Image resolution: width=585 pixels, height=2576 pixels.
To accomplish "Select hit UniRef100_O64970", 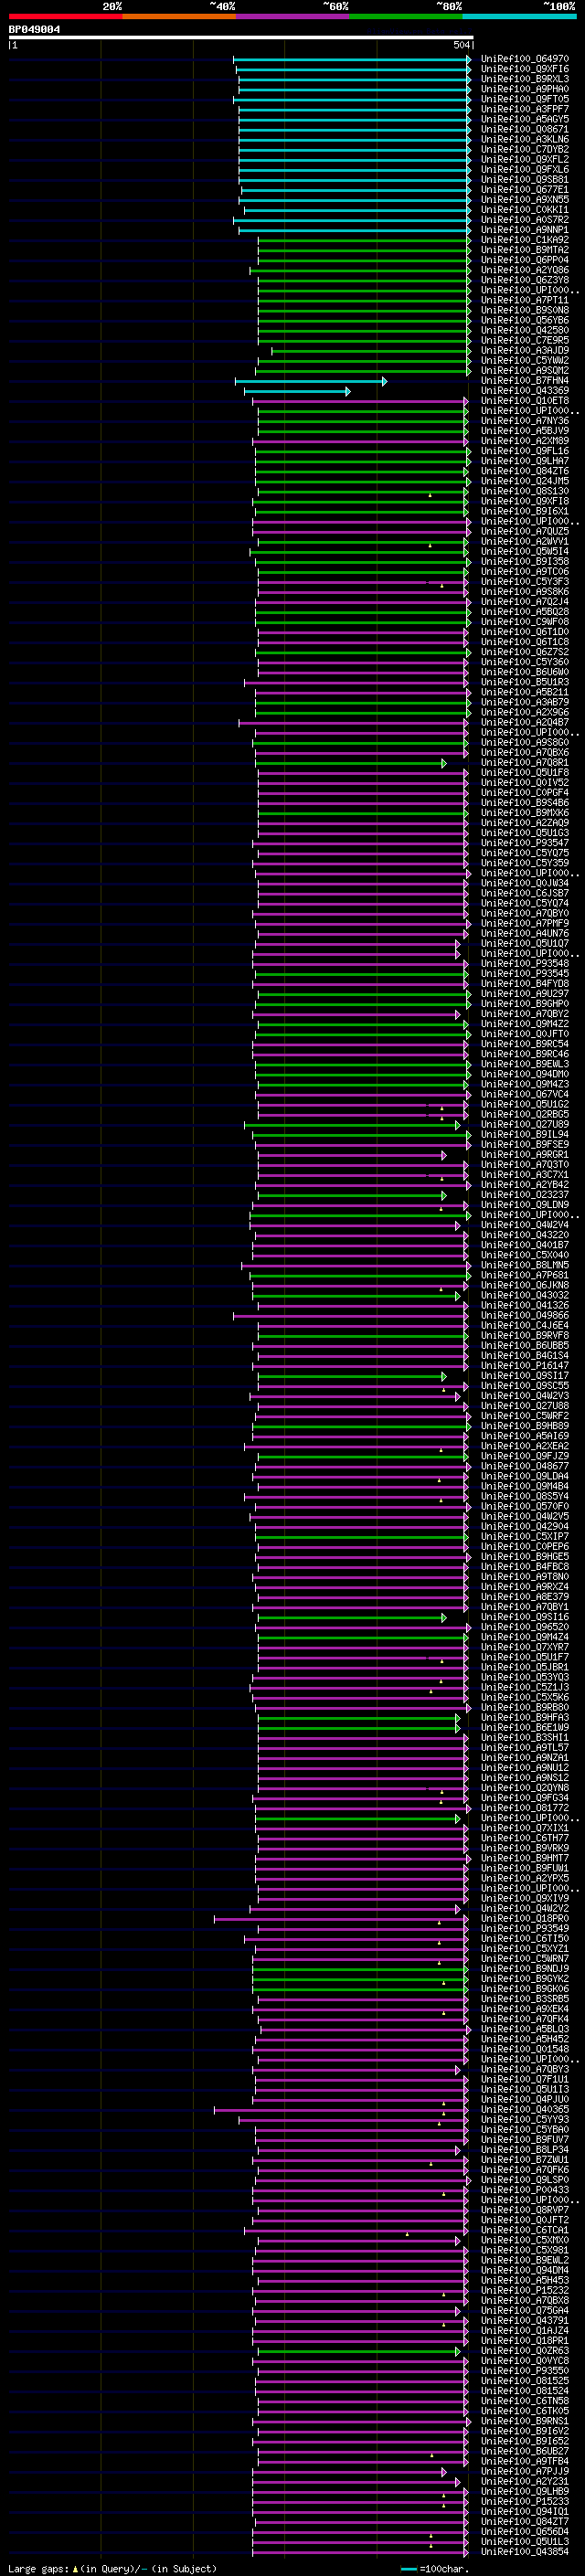I will (x=525, y=59).
